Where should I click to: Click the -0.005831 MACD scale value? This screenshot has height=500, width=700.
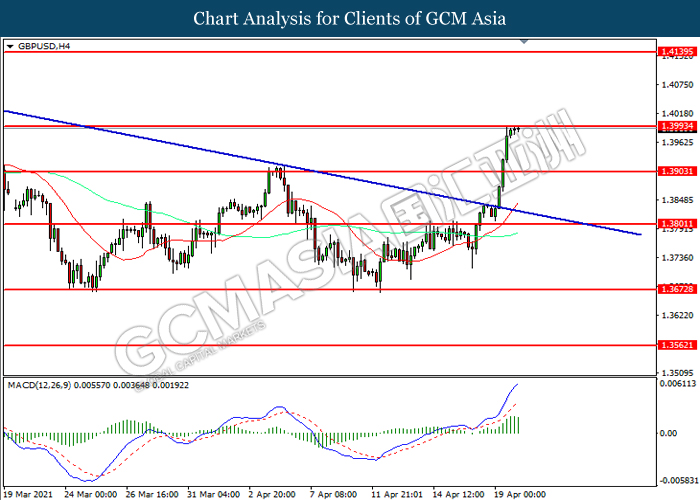(677, 480)
